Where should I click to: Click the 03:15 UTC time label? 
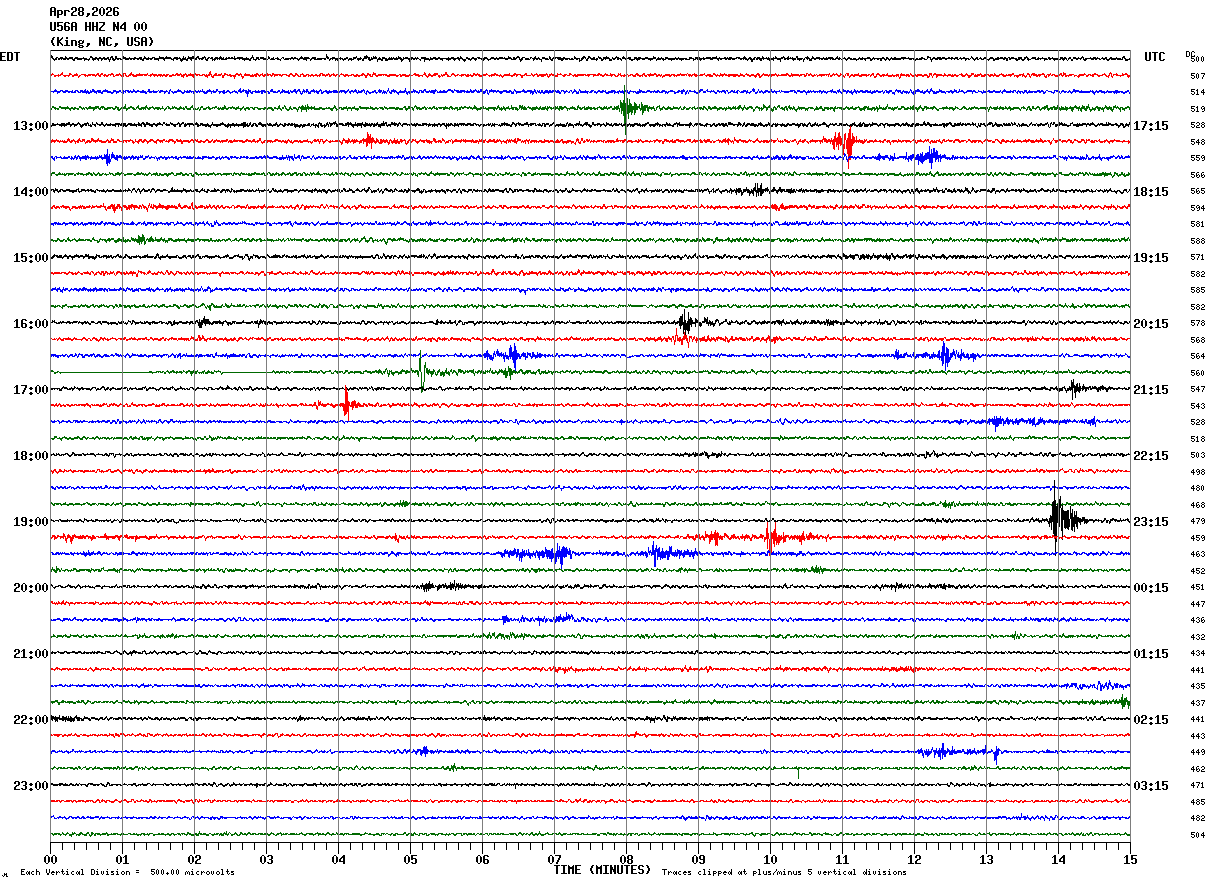pyautogui.click(x=1151, y=786)
